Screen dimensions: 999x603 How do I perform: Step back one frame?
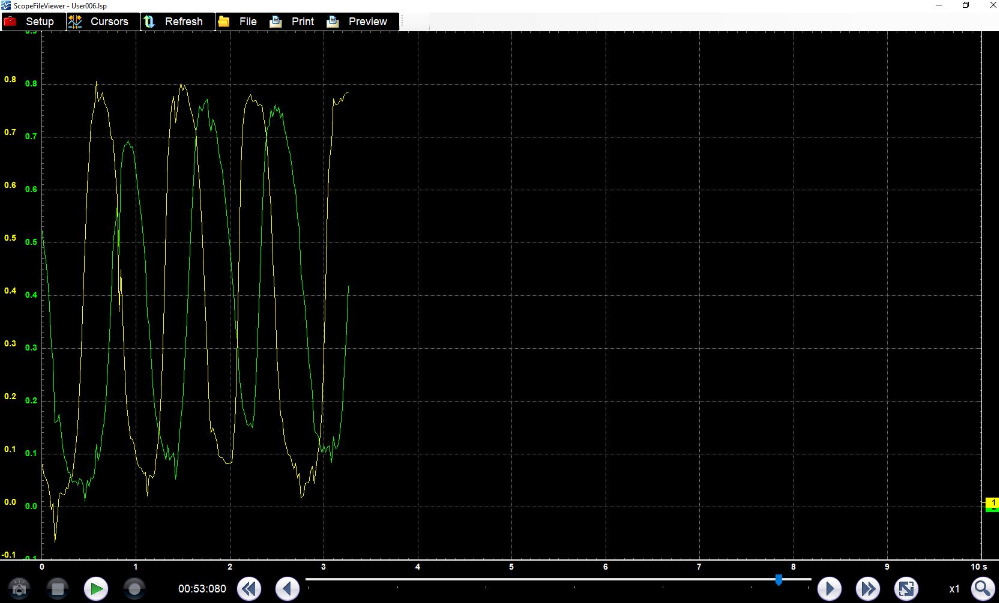(x=287, y=589)
